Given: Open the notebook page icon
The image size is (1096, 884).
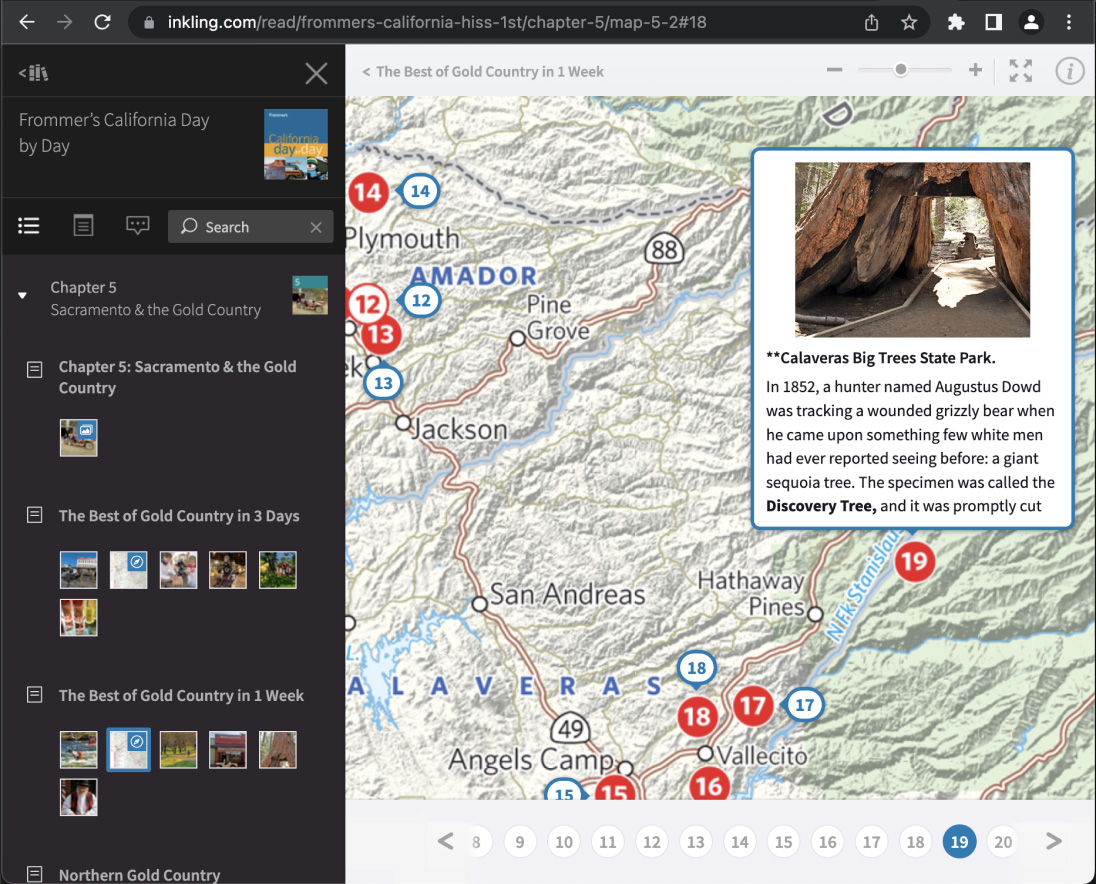Looking at the screenshot, I should pyautogui.click(x=83, y=226).
